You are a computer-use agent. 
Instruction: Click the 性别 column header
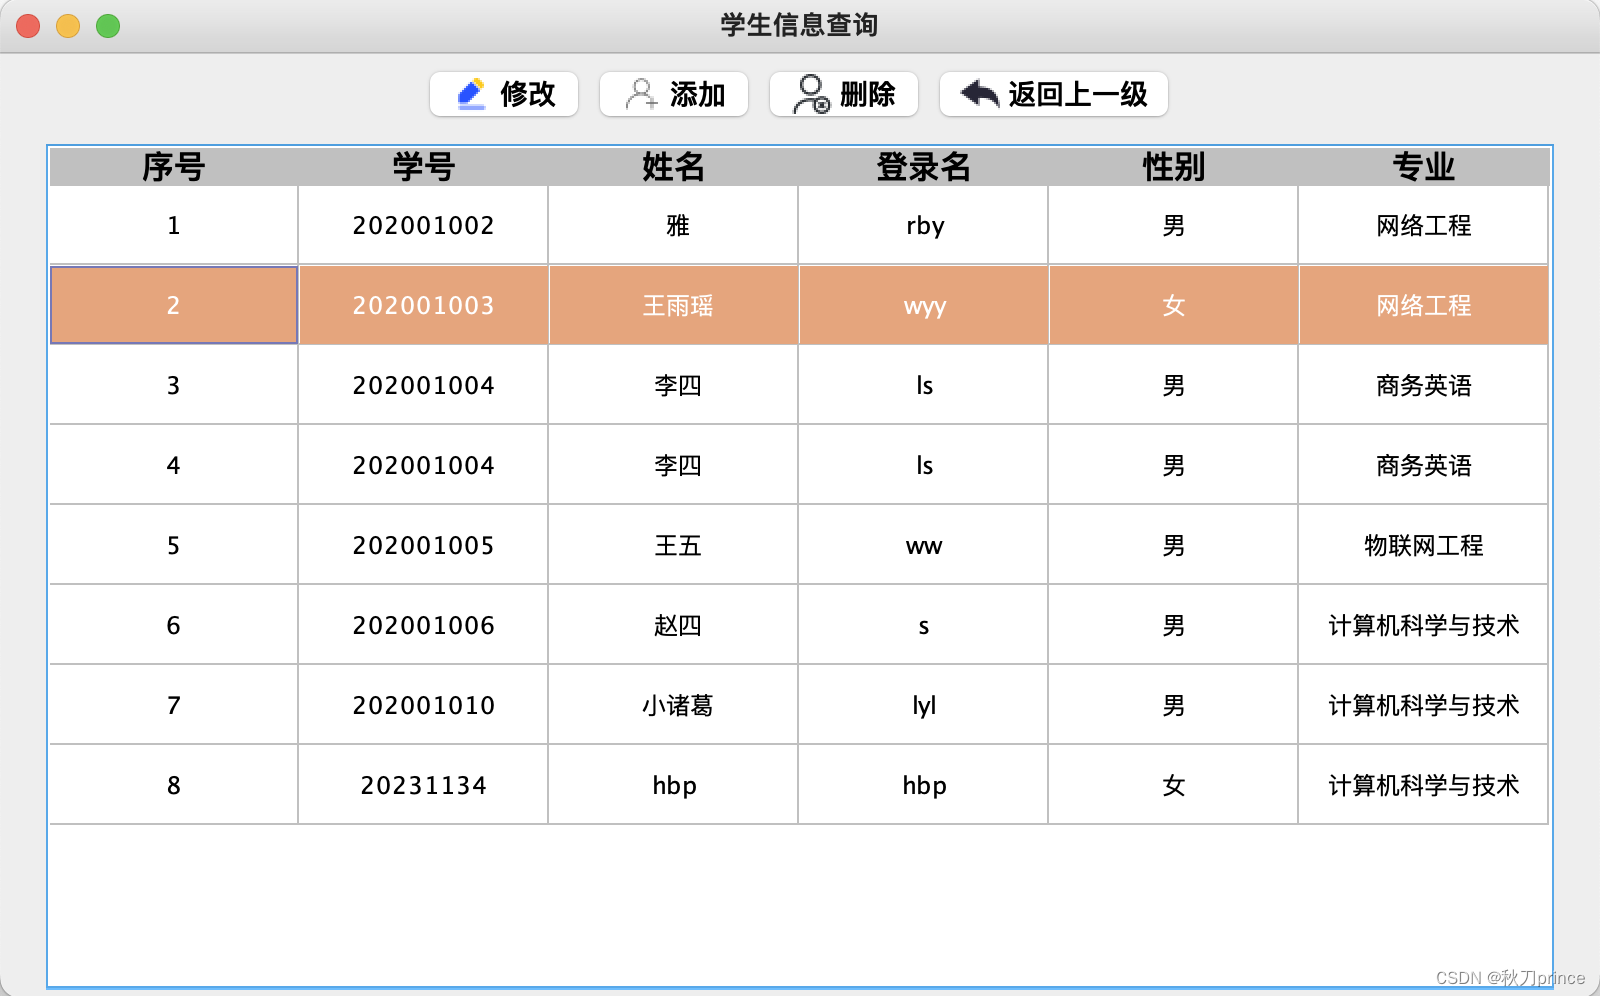[1174, 167]
